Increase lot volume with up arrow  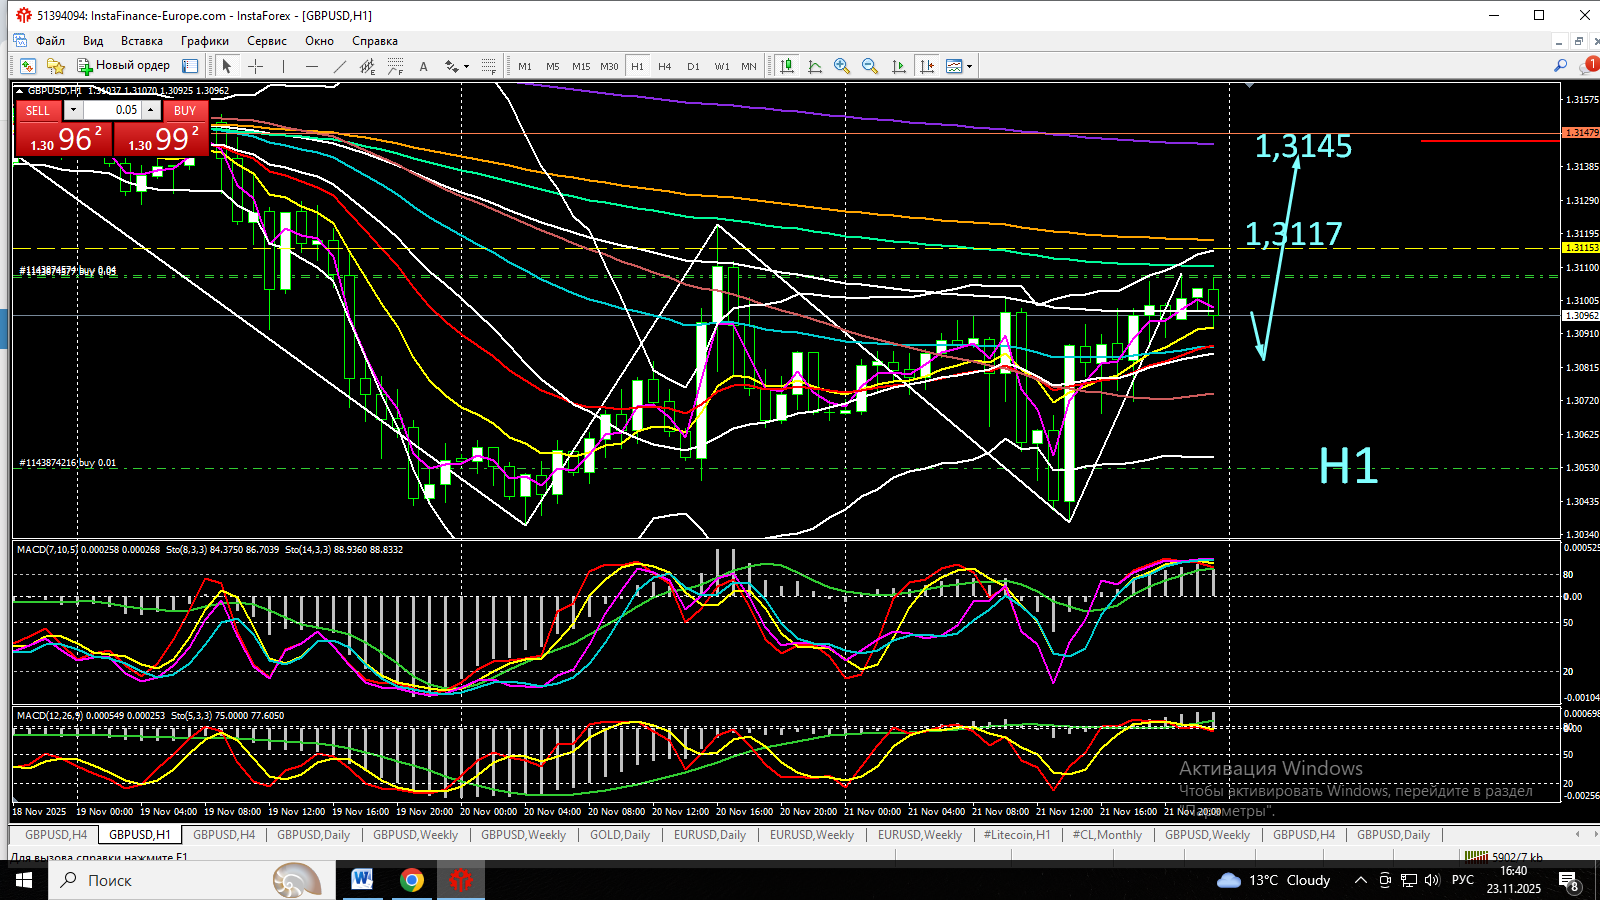coord(151,110)
